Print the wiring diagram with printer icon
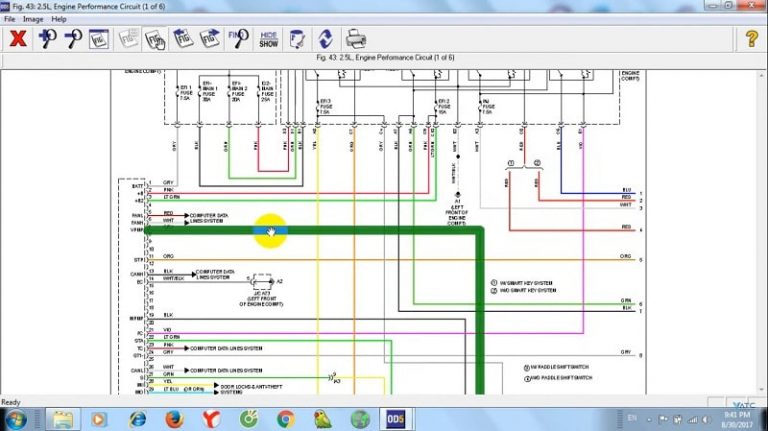768x431 pixels. tap(355, 39)
